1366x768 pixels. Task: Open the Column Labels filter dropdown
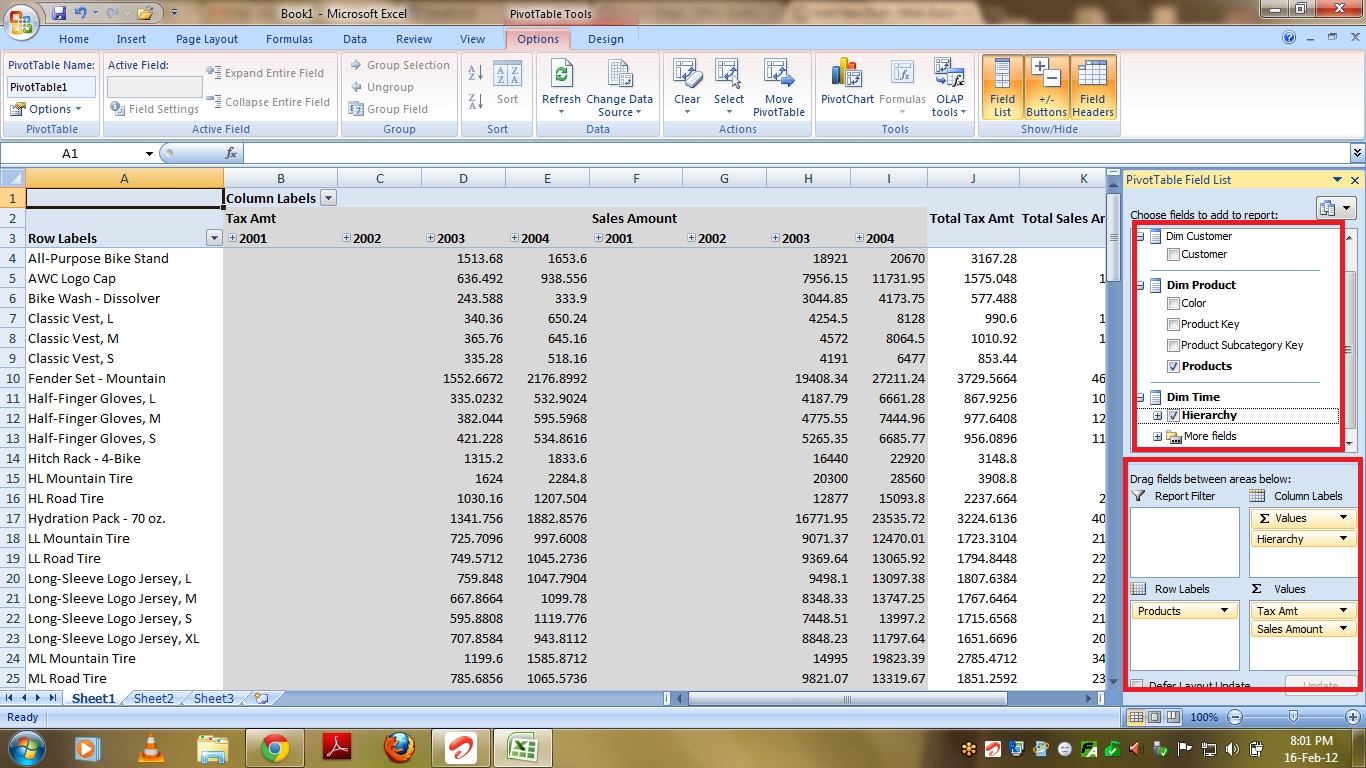click(328, 198)
